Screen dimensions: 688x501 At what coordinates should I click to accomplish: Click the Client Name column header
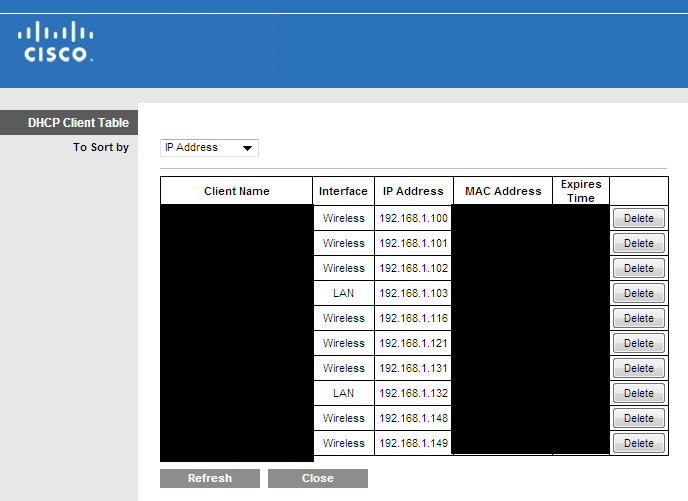[x=236, y=191]
